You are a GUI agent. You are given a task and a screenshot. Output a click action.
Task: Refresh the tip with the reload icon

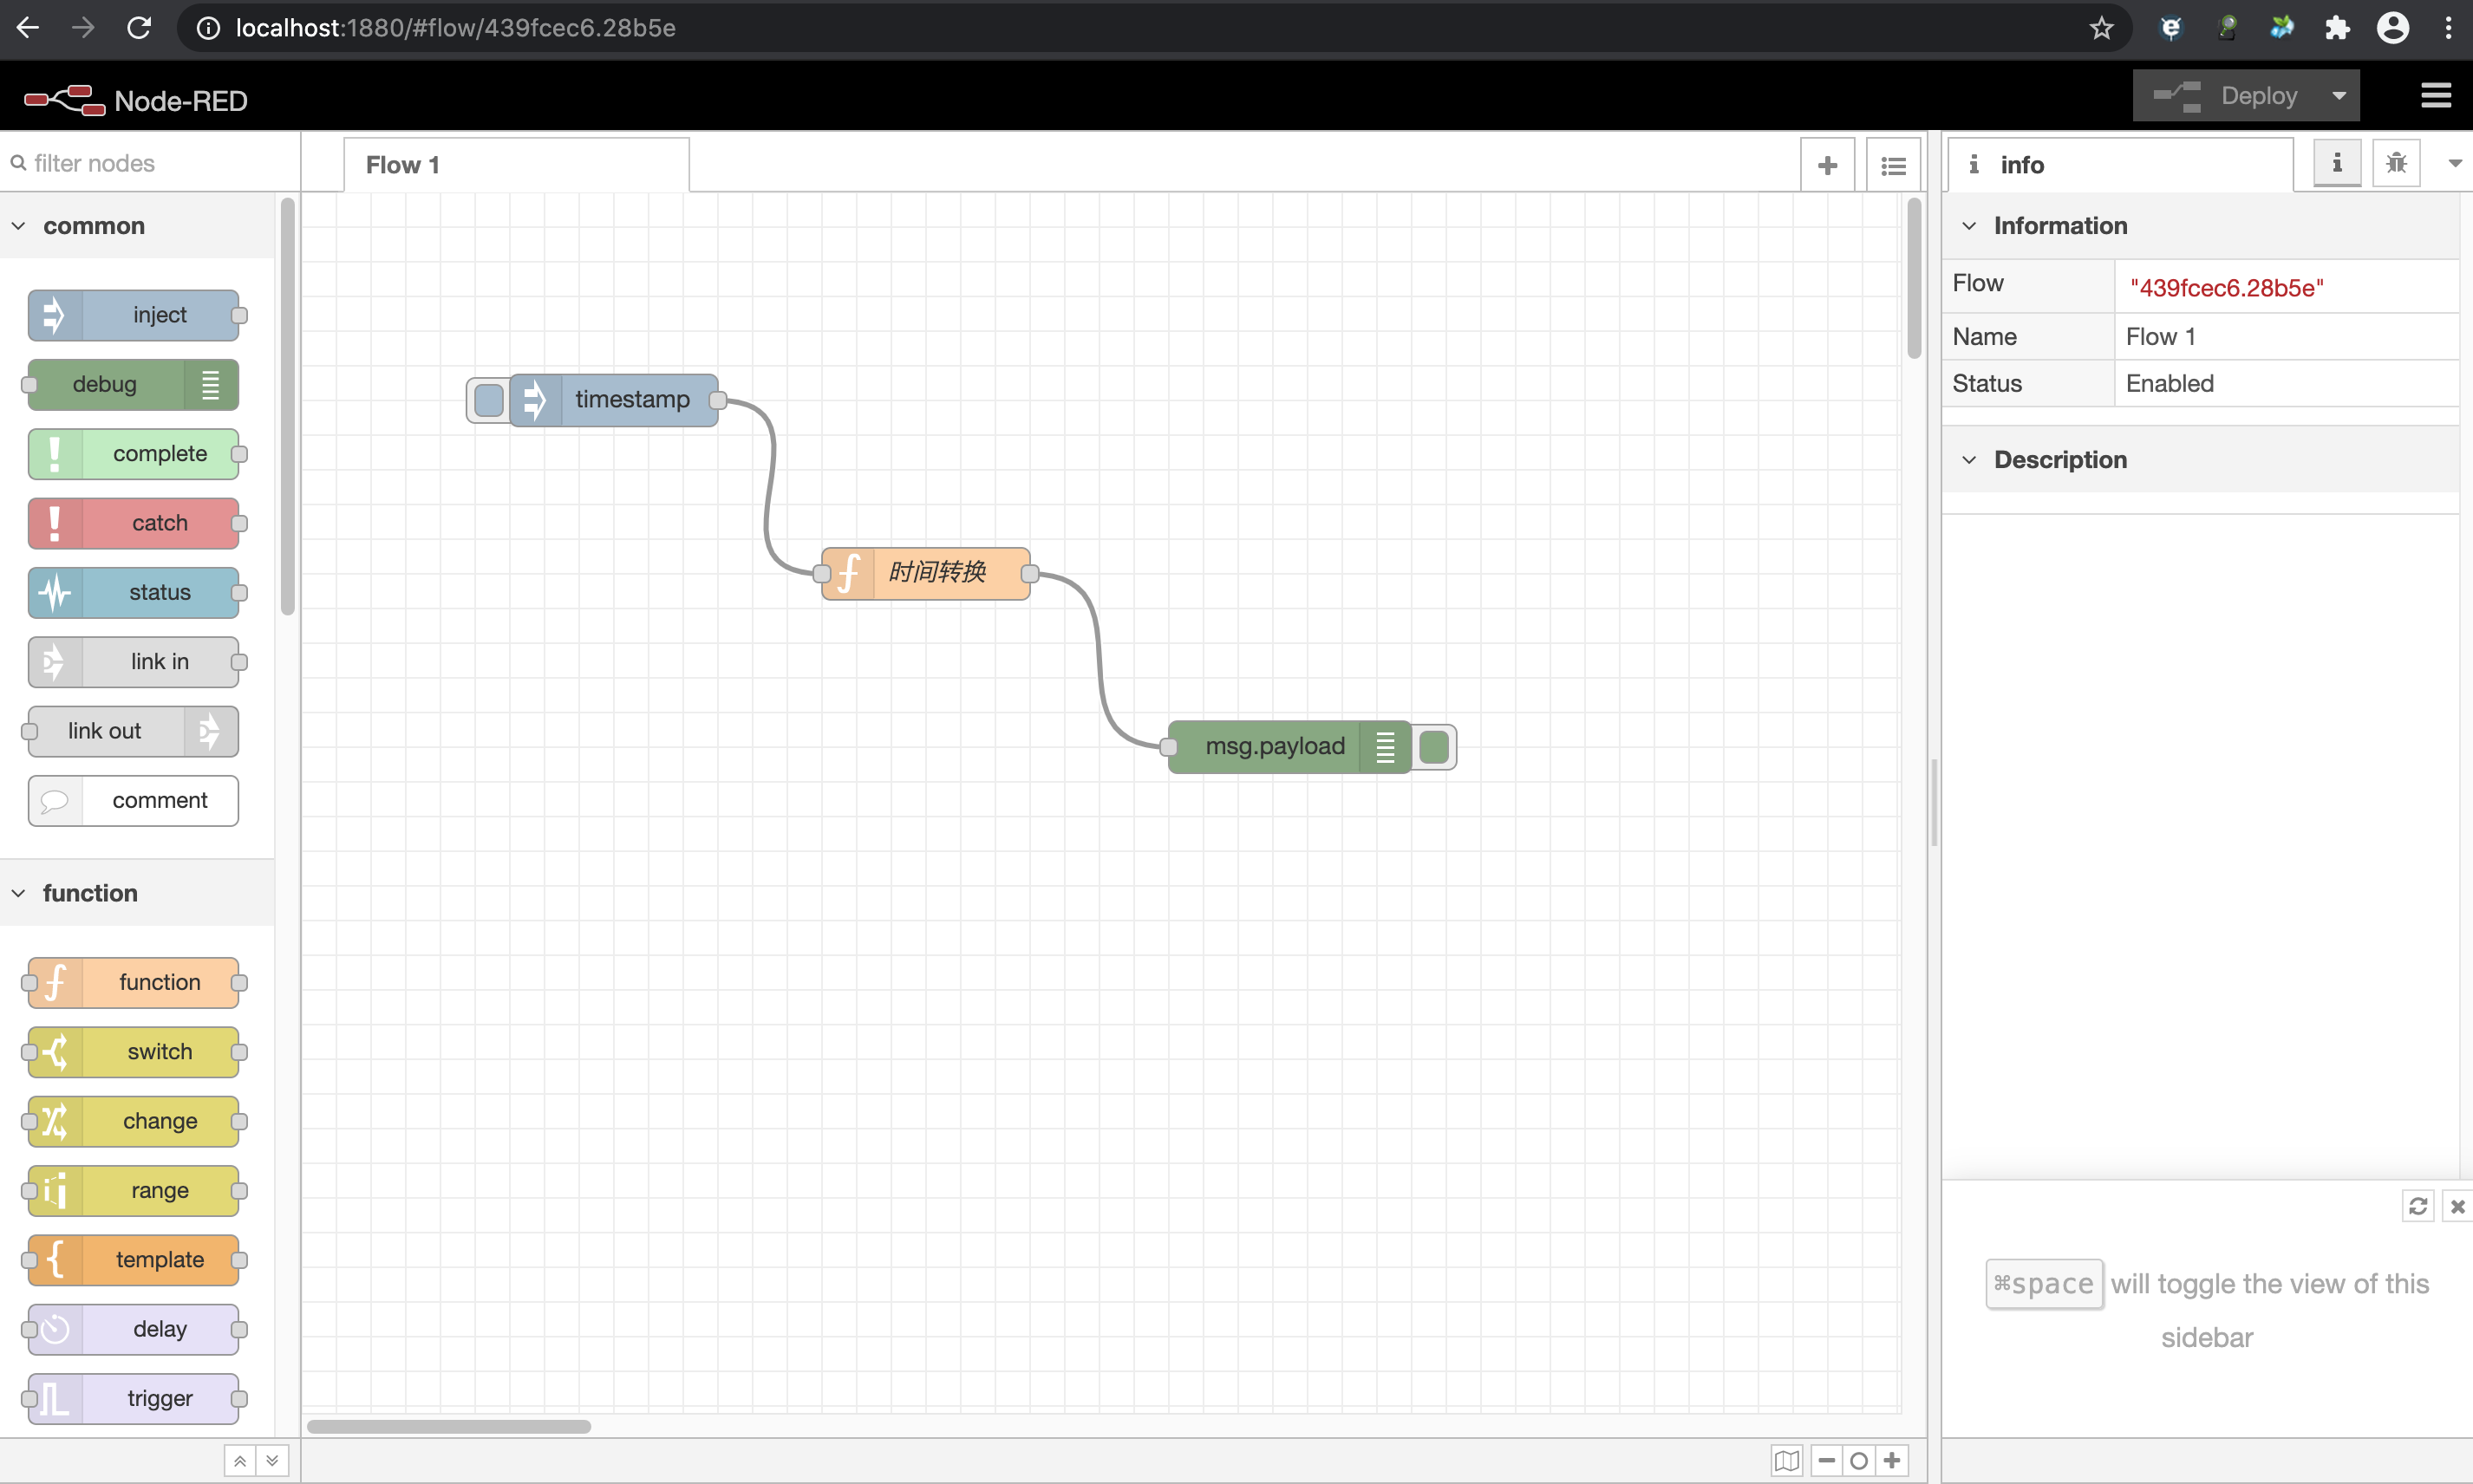pyautogui.click(x=2417, y=1206)
